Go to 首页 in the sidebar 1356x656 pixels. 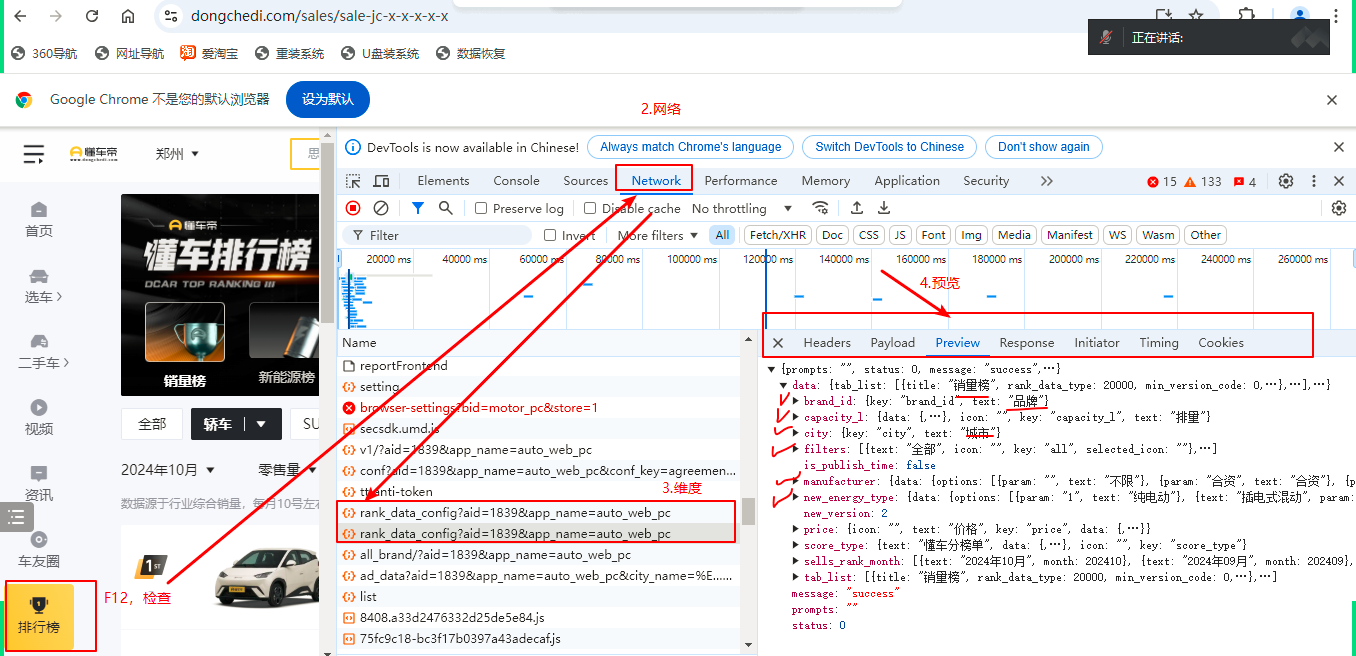pos(39,220)
